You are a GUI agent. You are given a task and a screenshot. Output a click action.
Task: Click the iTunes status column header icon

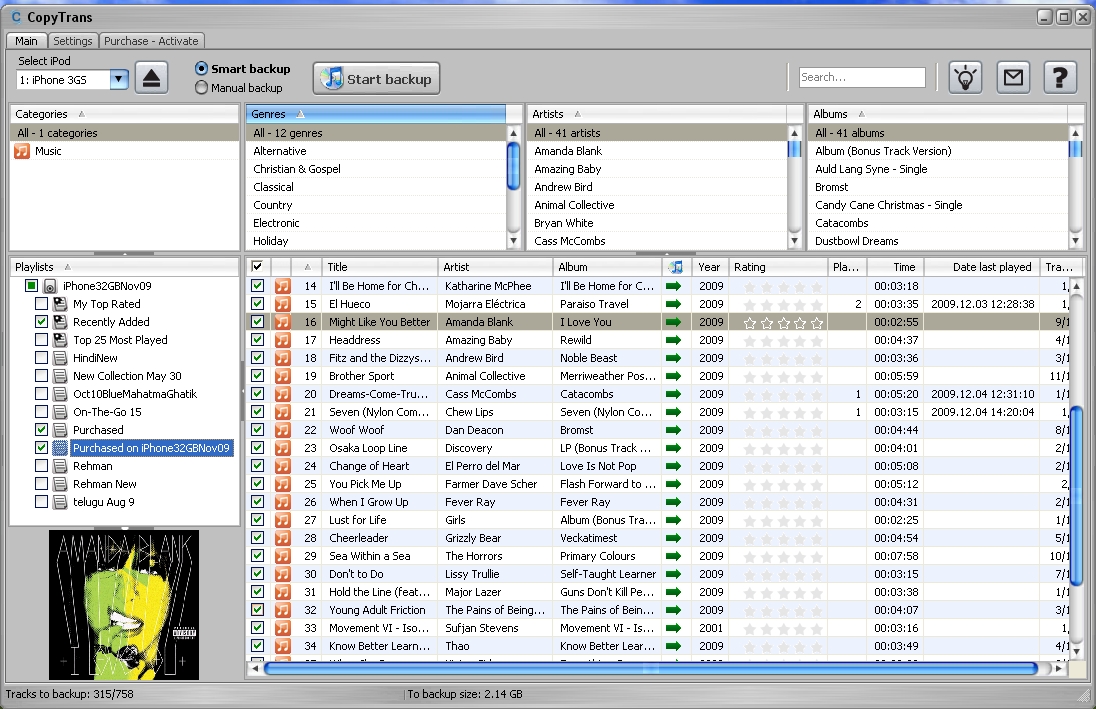676,267
